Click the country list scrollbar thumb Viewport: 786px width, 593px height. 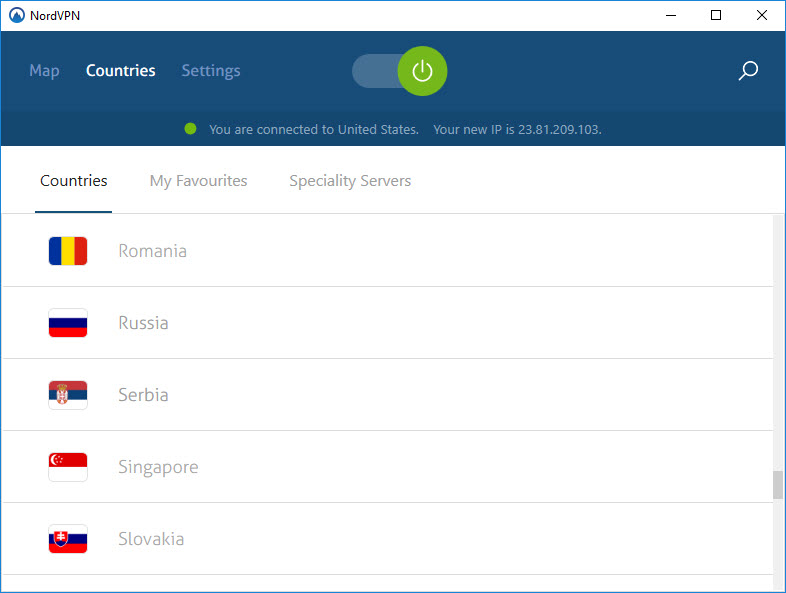[777, 485]
